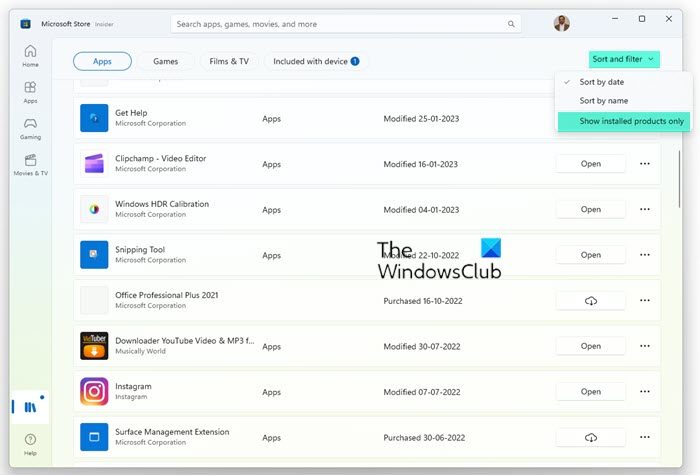Open more options for Surface Management Extension
The height and width of the screenshot is (476, 700).
(x=645, y=437)
